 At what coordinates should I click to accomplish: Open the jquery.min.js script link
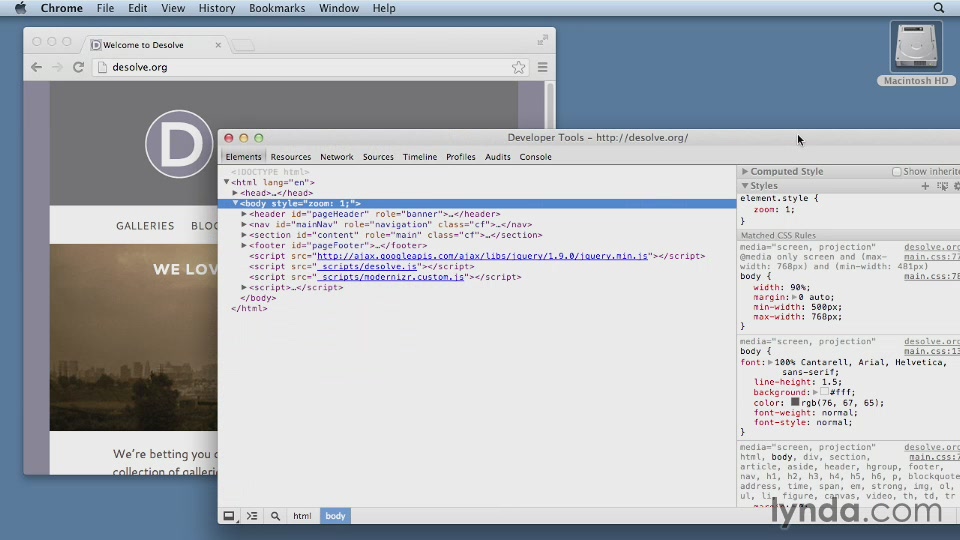pyautogui.click(x=482, y=256)
